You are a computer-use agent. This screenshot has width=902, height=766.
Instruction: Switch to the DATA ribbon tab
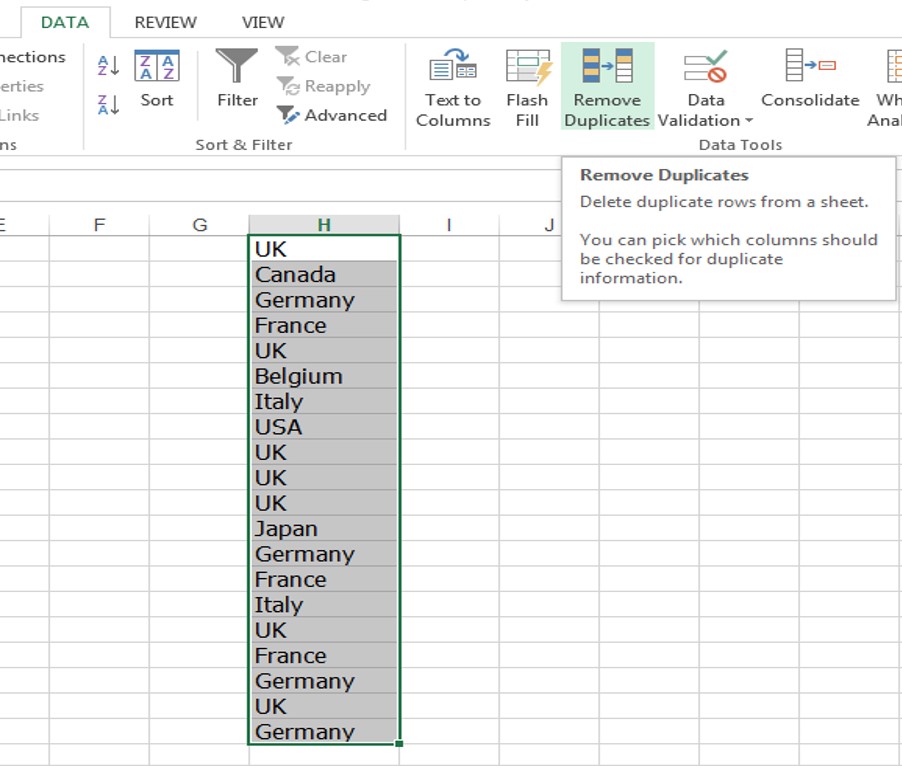65,22
